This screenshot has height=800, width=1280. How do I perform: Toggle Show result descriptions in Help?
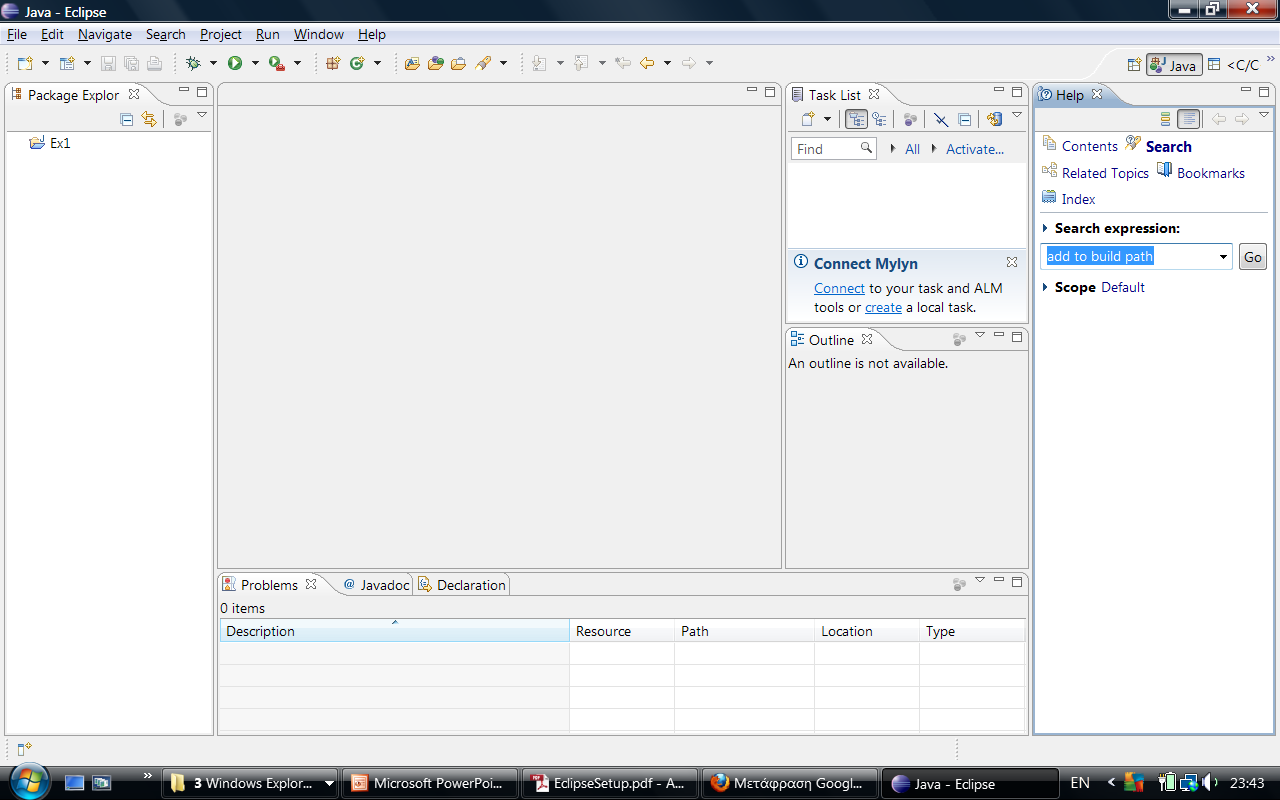1188,119
